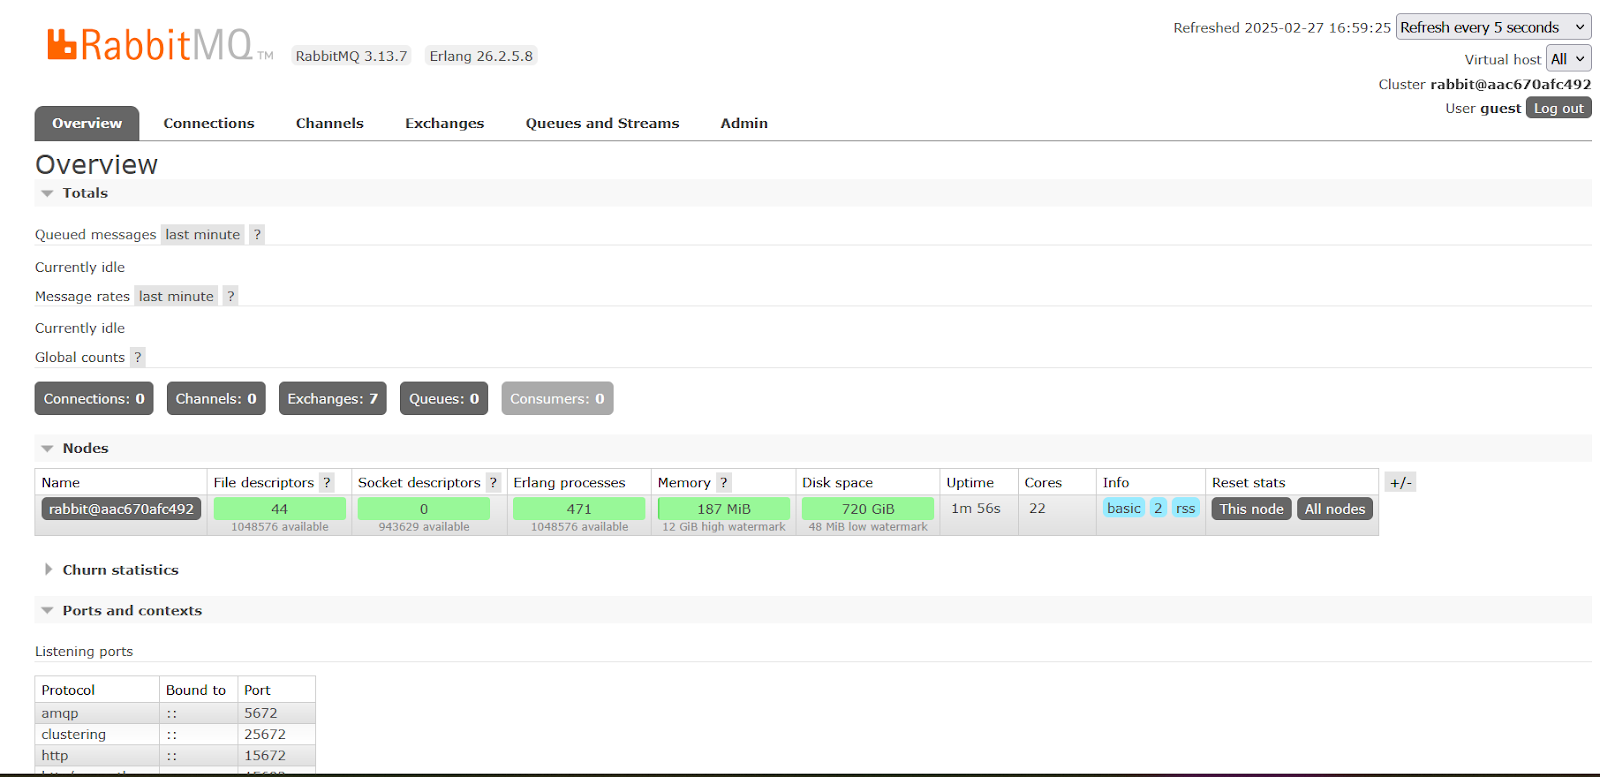
Task: Click the Listening ports heading
Action: (x=84, y=651)
